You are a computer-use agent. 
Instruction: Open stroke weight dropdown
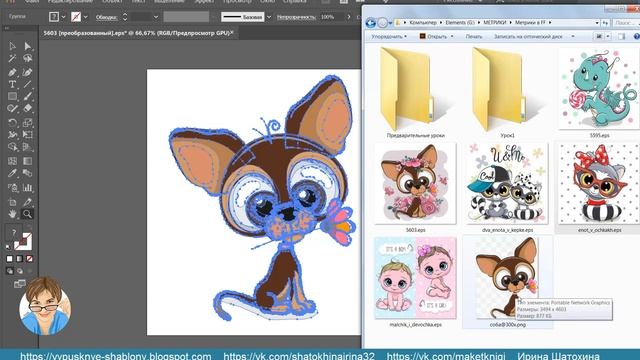click(156, 17)
